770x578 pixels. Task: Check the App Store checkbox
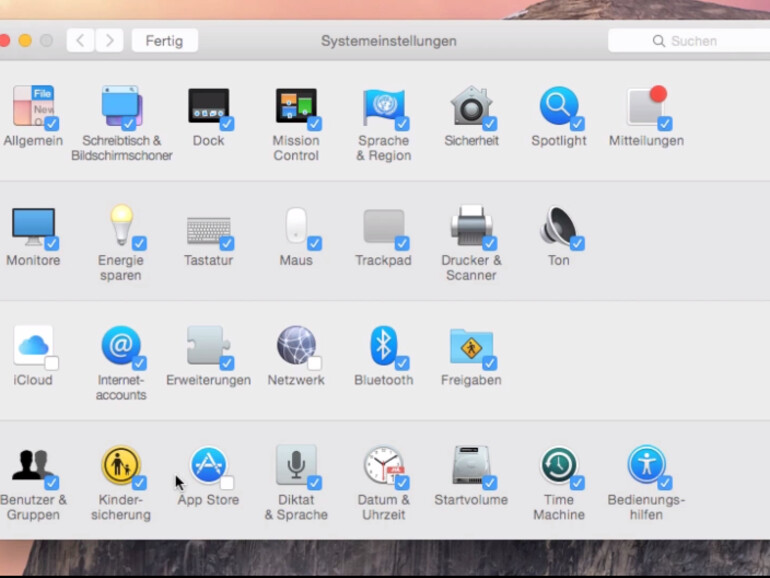[x=227, y=483]
